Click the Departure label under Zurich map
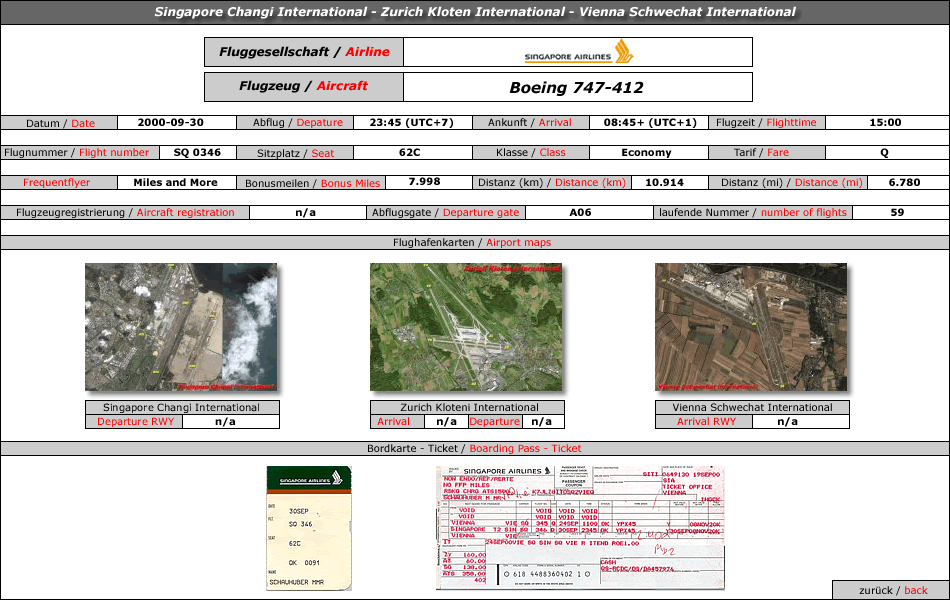 click(494, 422)
